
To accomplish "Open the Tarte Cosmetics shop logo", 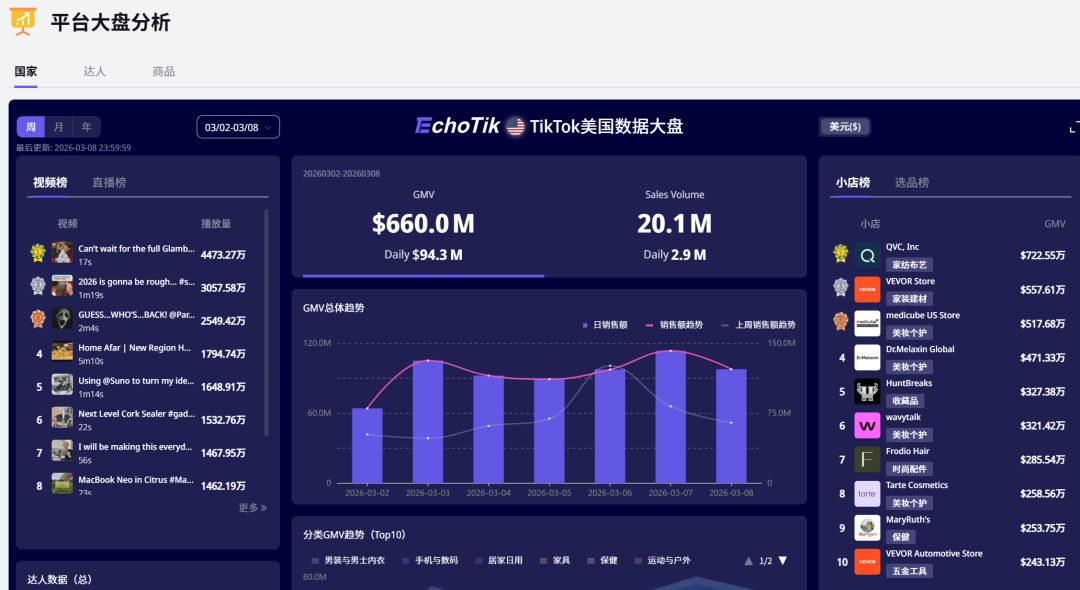I will [x=867, y=494].
